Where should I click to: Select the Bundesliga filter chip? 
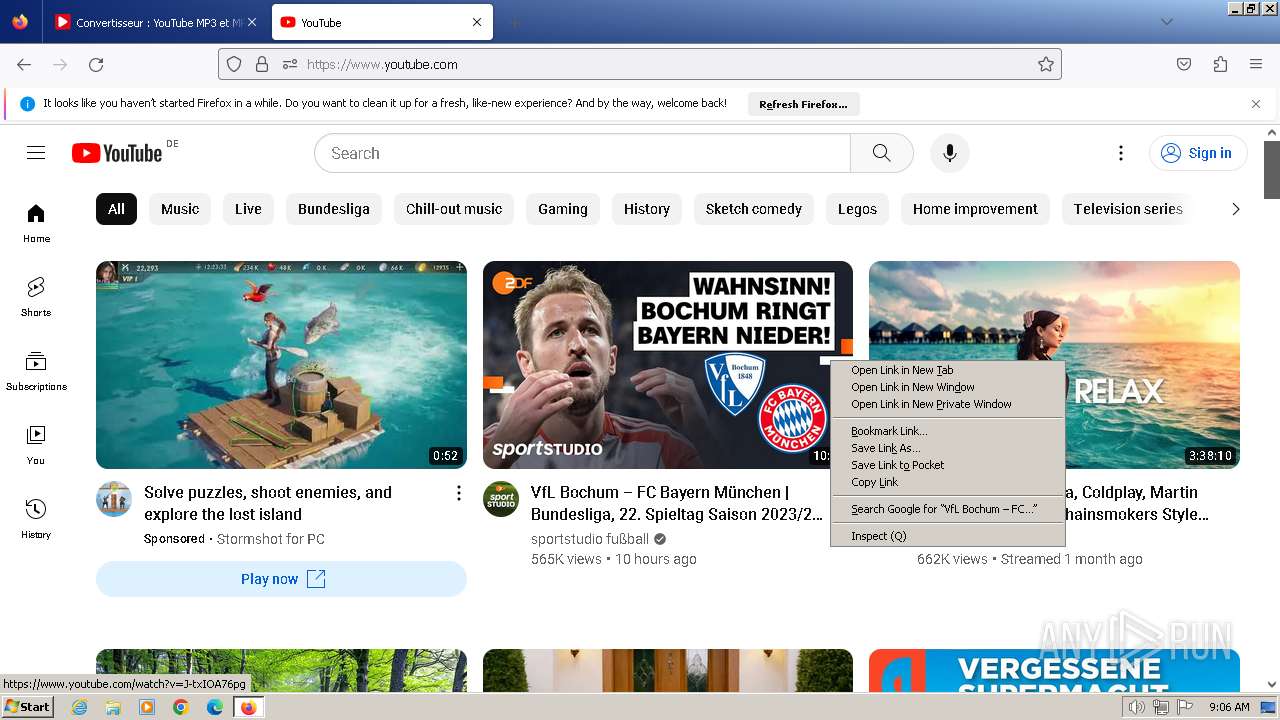click(x=334, y=209)
